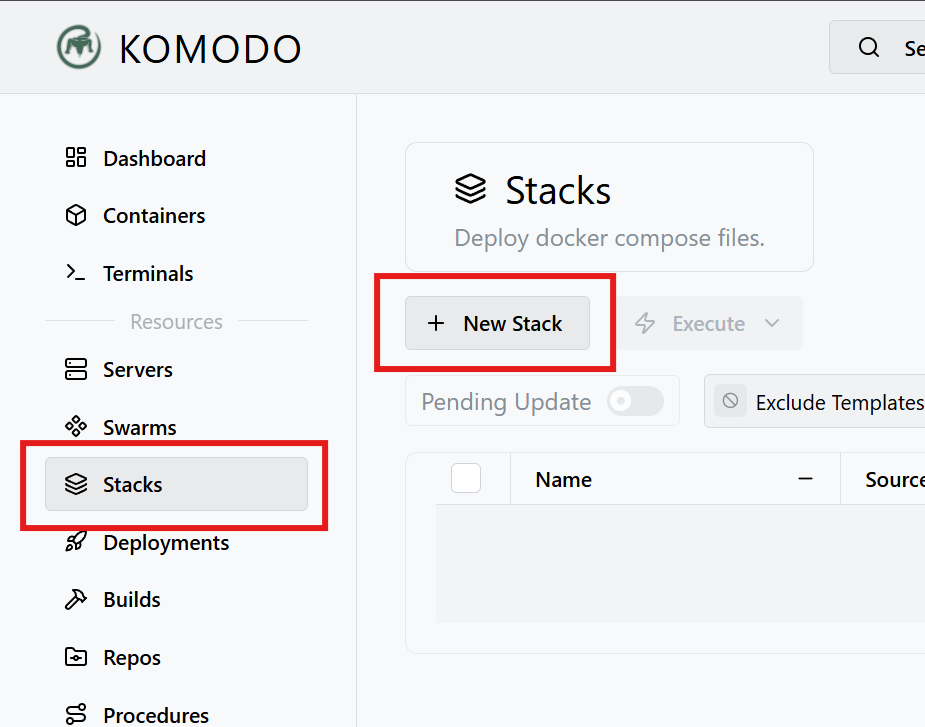Click the New Stack button
The image size is (925, 727).
point(497,323)
